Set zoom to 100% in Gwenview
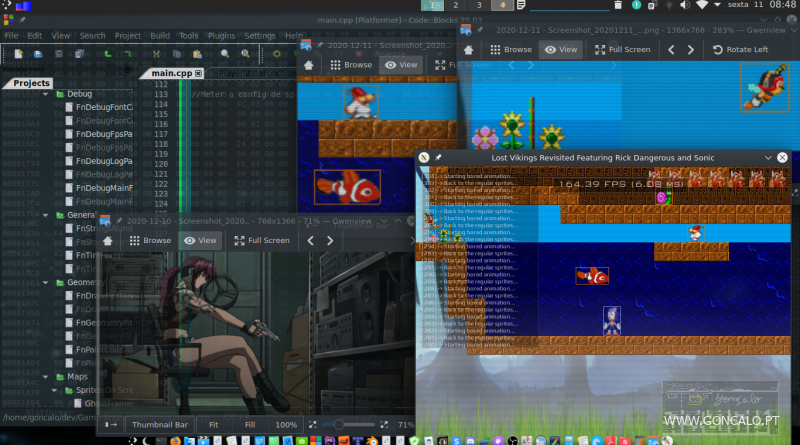Image resolution: width=800 pixels, height=445 pixels. click(286, 425)
